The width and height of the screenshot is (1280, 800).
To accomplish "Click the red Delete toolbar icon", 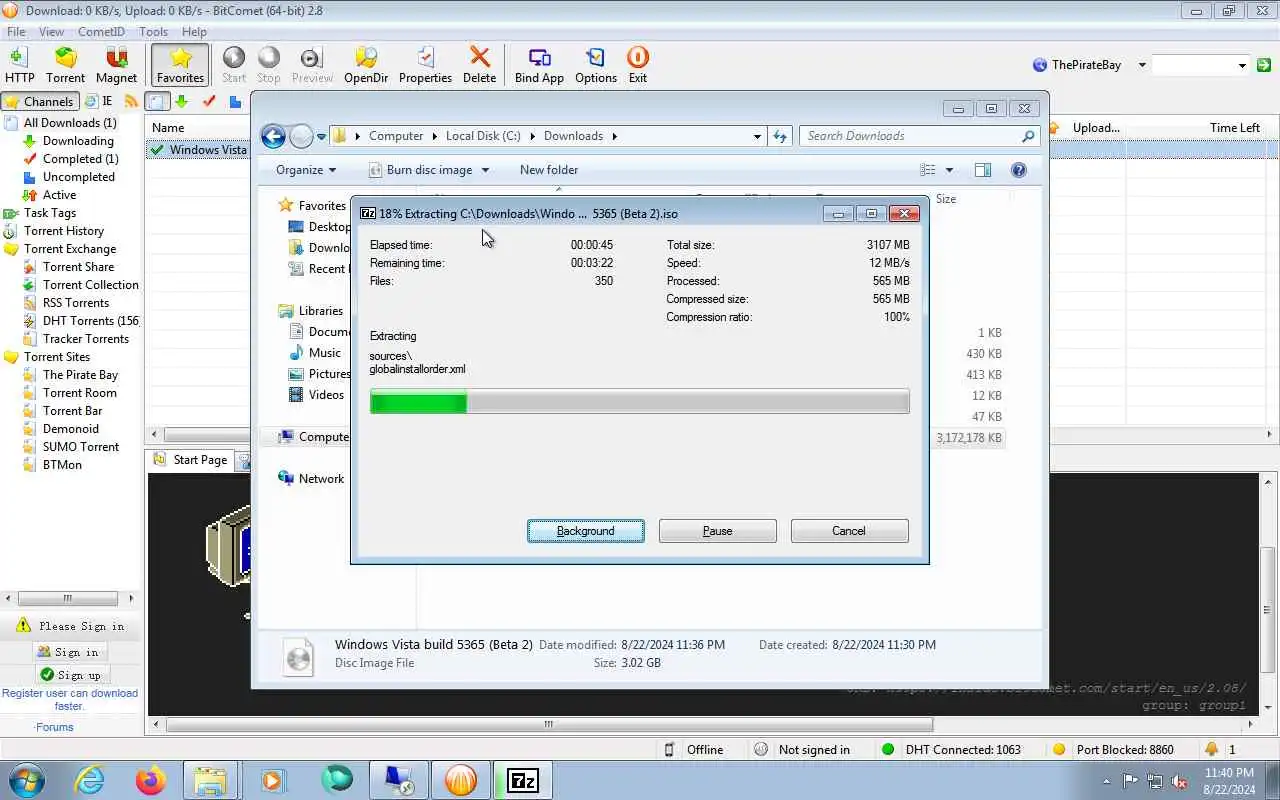I will tap(479, 65).
